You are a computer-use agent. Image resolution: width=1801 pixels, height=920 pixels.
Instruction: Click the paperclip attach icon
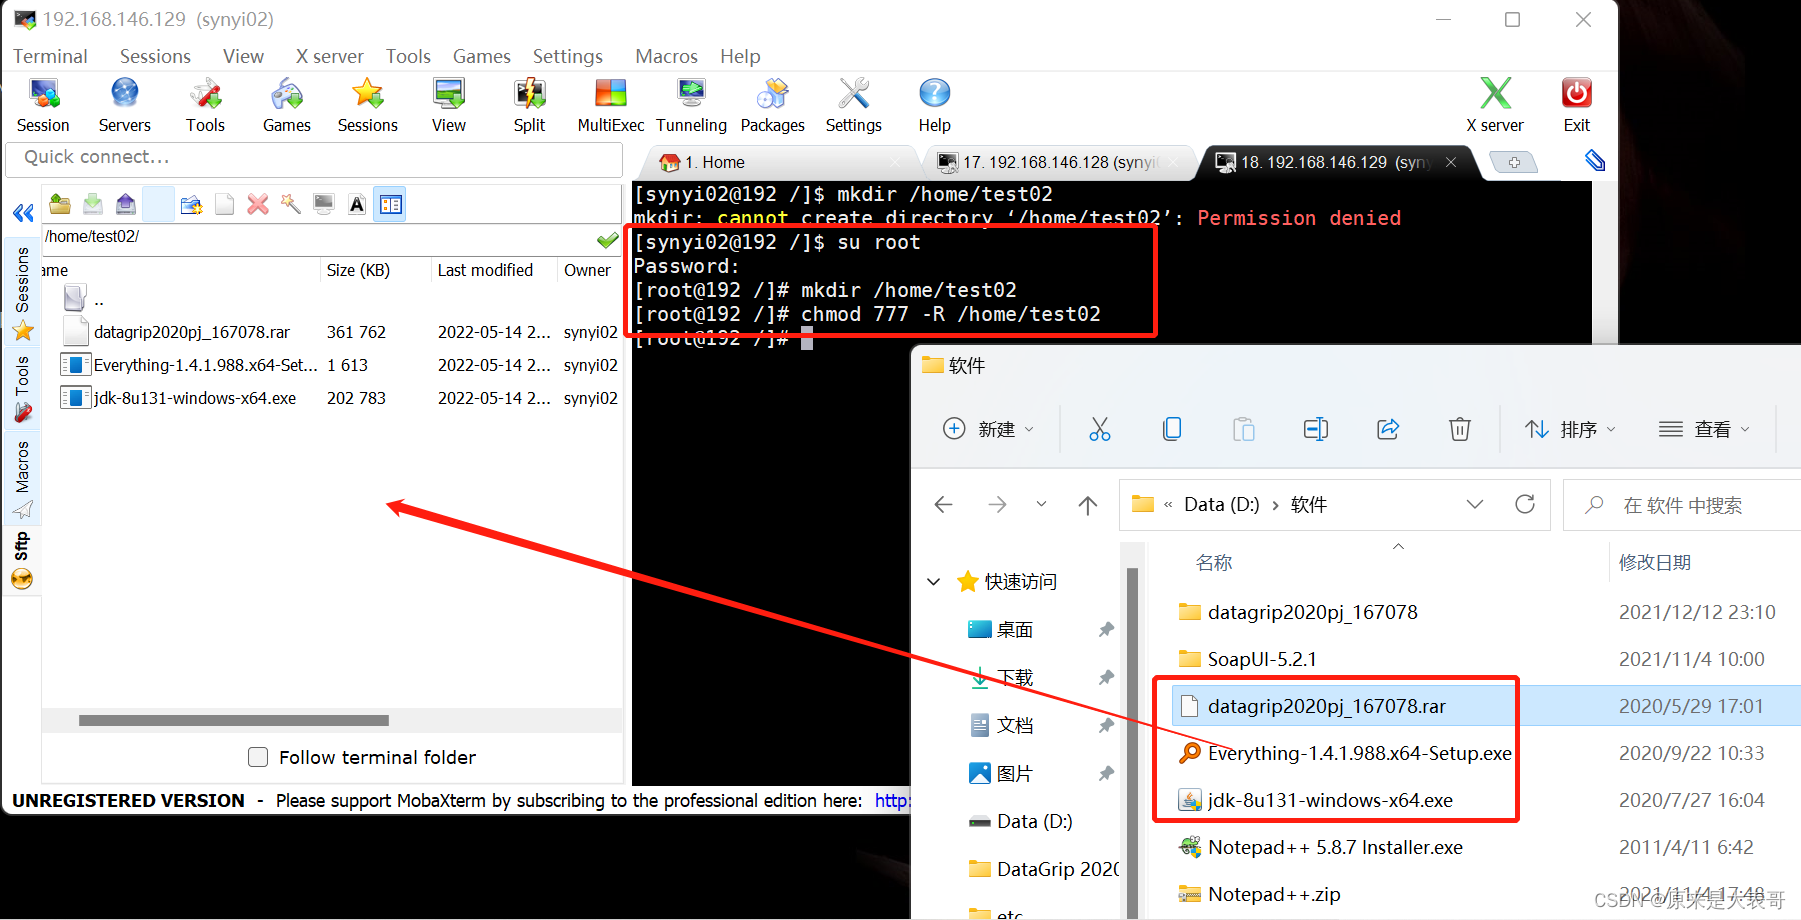coord(1595,160)
